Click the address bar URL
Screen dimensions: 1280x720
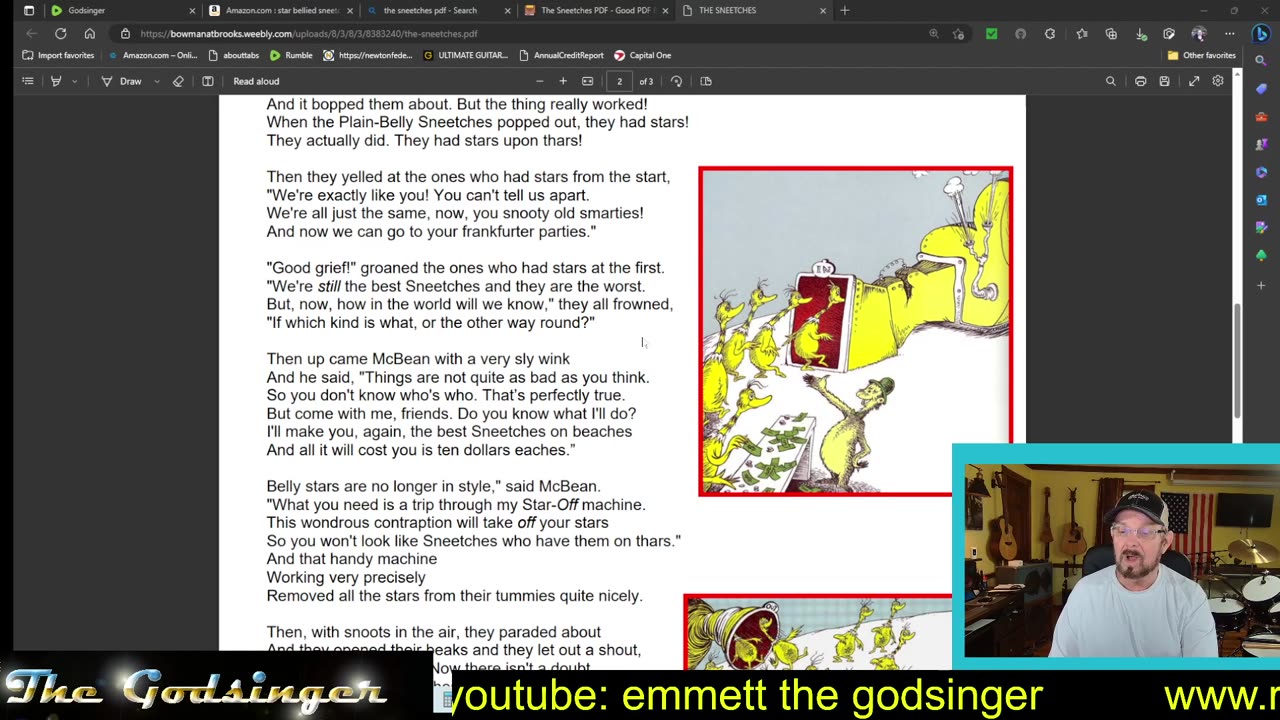click(308, 34)
